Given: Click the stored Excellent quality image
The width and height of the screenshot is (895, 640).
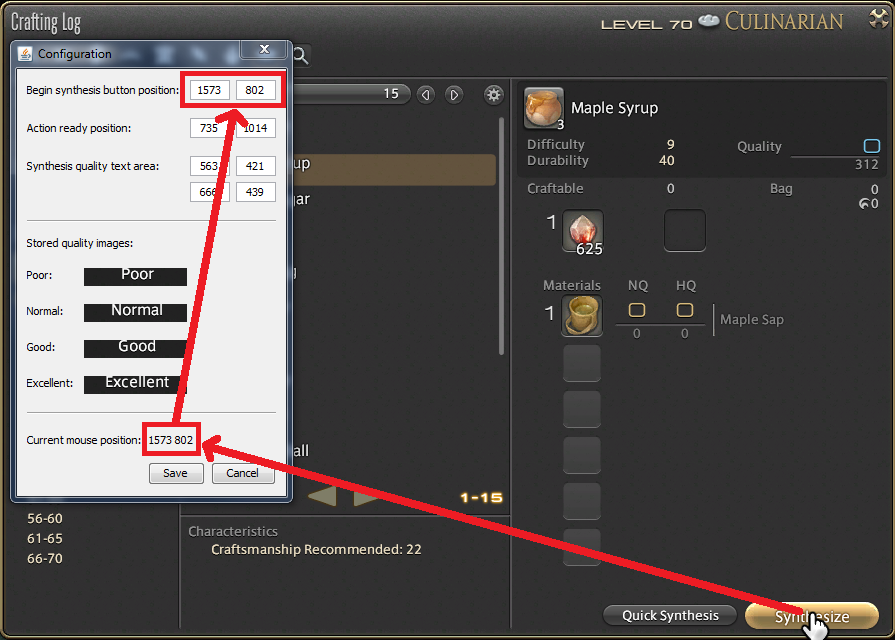Looking at the screenshot, I should pos(135,384).
